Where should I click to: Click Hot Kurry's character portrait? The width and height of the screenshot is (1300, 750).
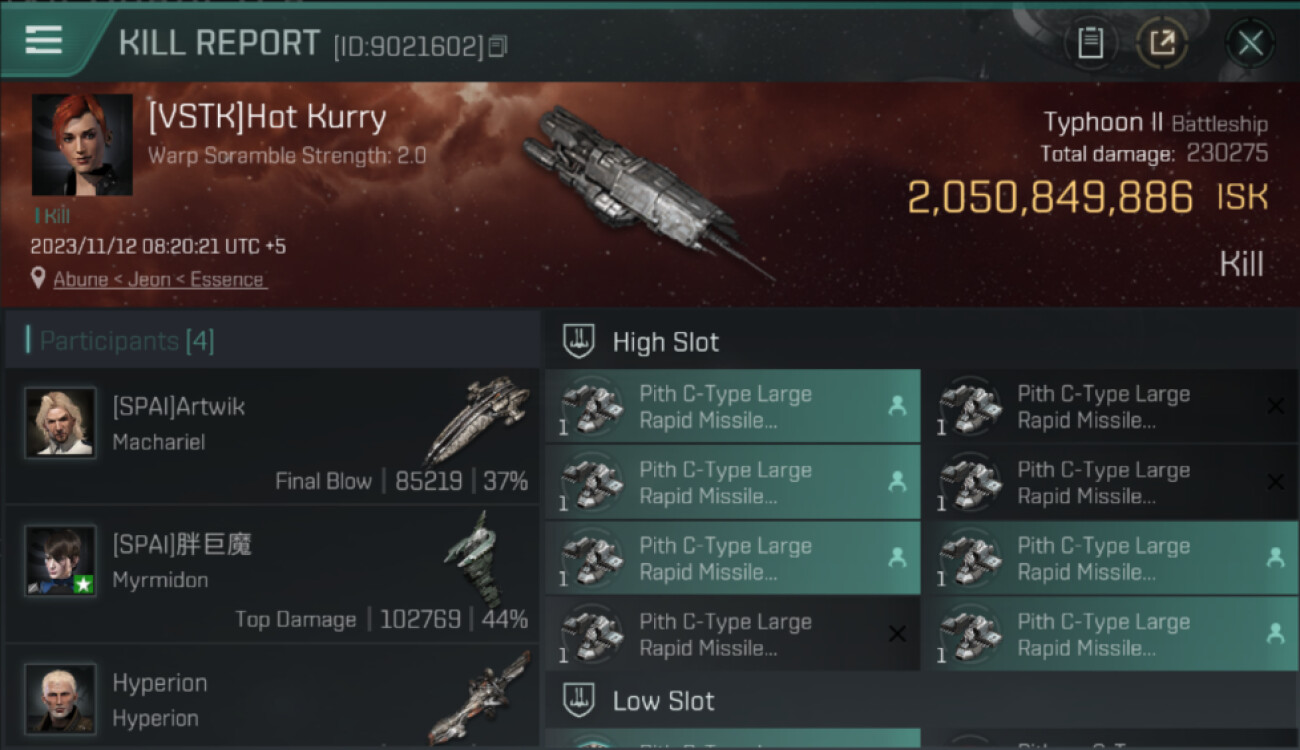(x=82, y=145)
